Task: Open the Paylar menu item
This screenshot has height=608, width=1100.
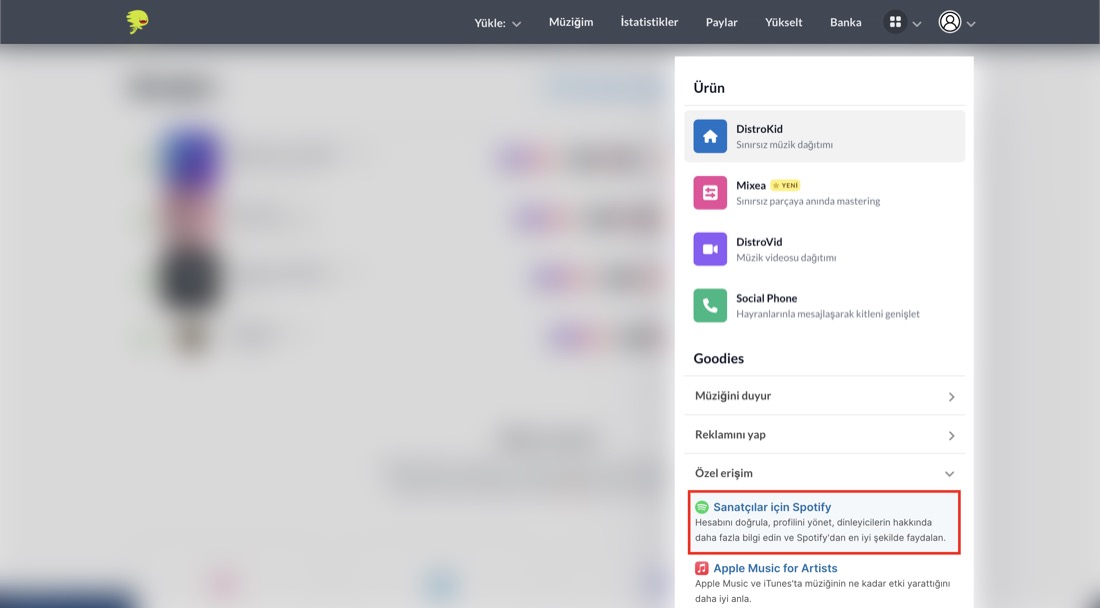Action: click(721, 22)
